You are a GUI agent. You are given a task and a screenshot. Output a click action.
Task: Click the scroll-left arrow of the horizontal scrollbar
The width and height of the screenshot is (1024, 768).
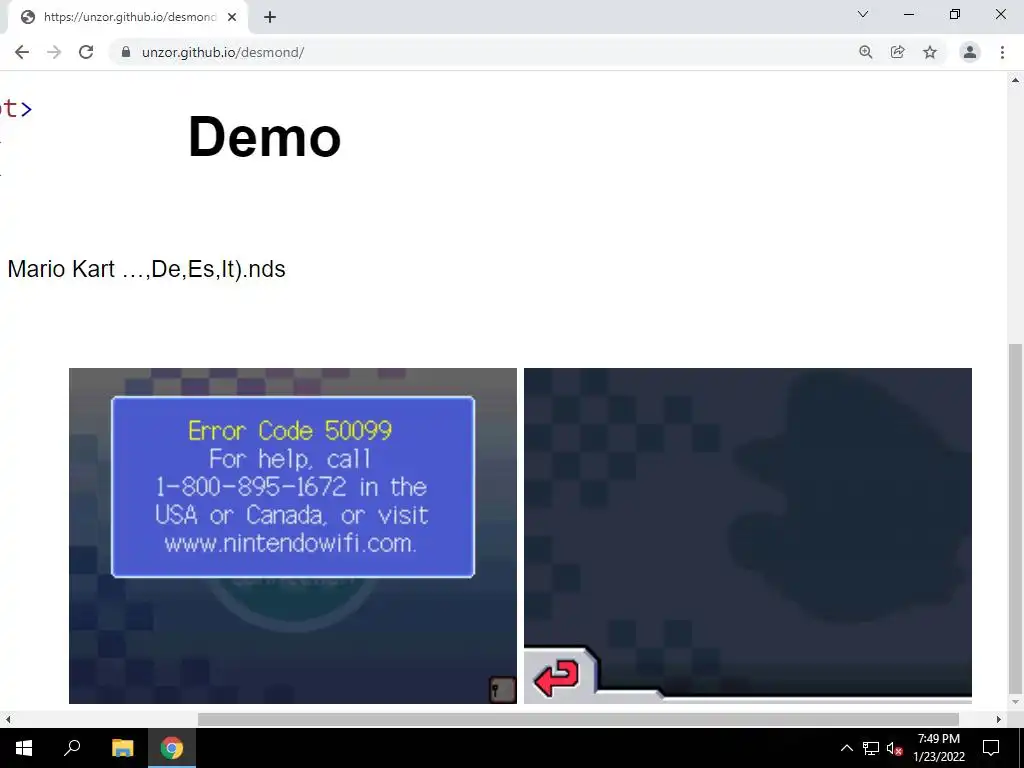pos(8,720)
